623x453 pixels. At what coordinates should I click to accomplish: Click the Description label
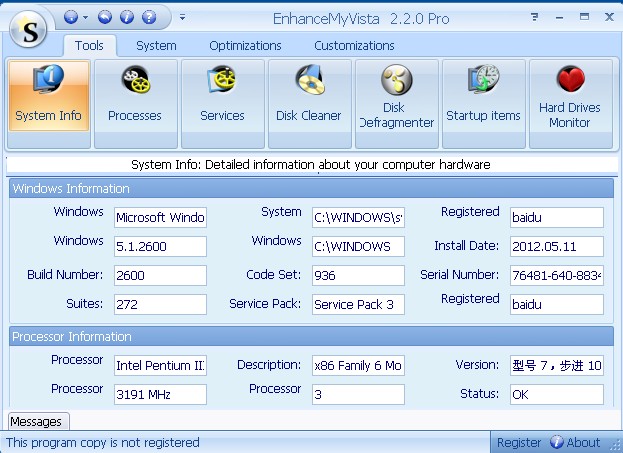tap(269, 365)
